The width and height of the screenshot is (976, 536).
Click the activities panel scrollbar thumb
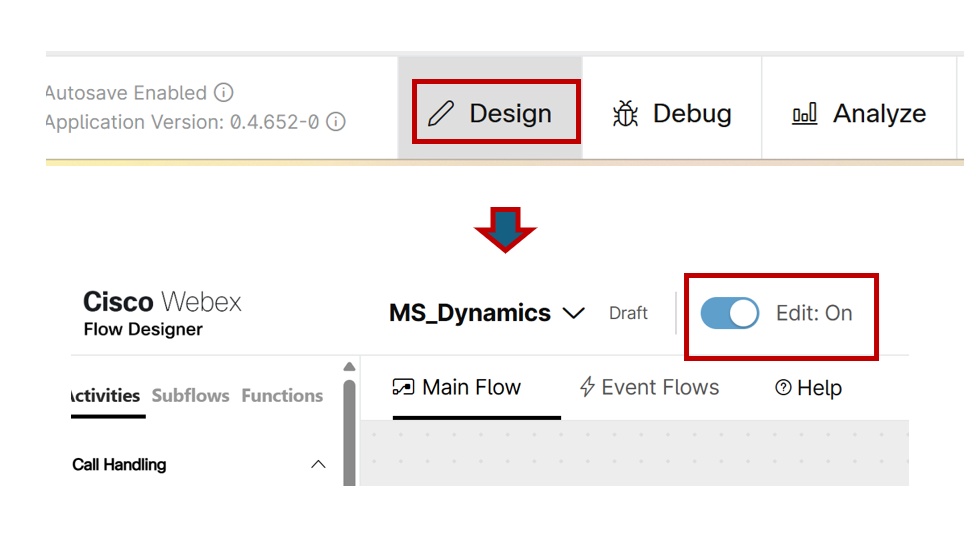click(x=349, y=430)
